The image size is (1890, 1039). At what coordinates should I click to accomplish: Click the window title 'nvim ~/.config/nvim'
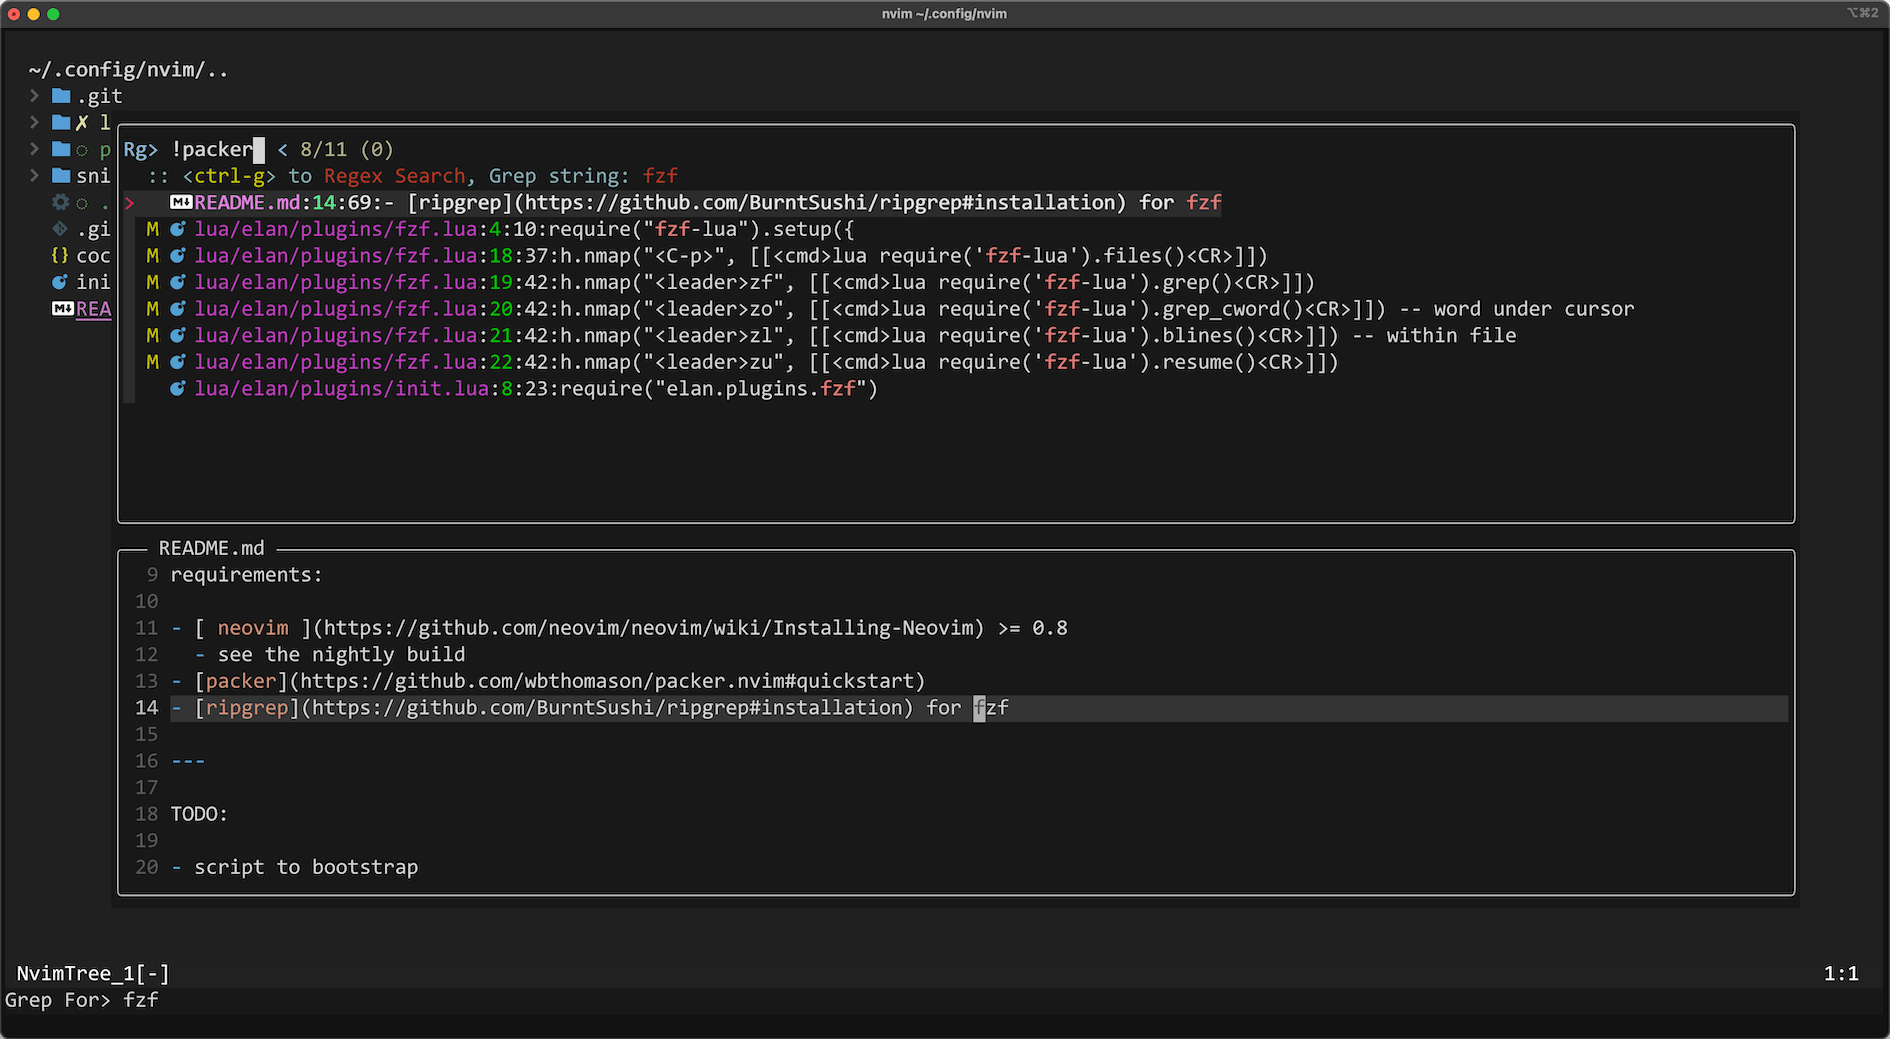[944, 14]
